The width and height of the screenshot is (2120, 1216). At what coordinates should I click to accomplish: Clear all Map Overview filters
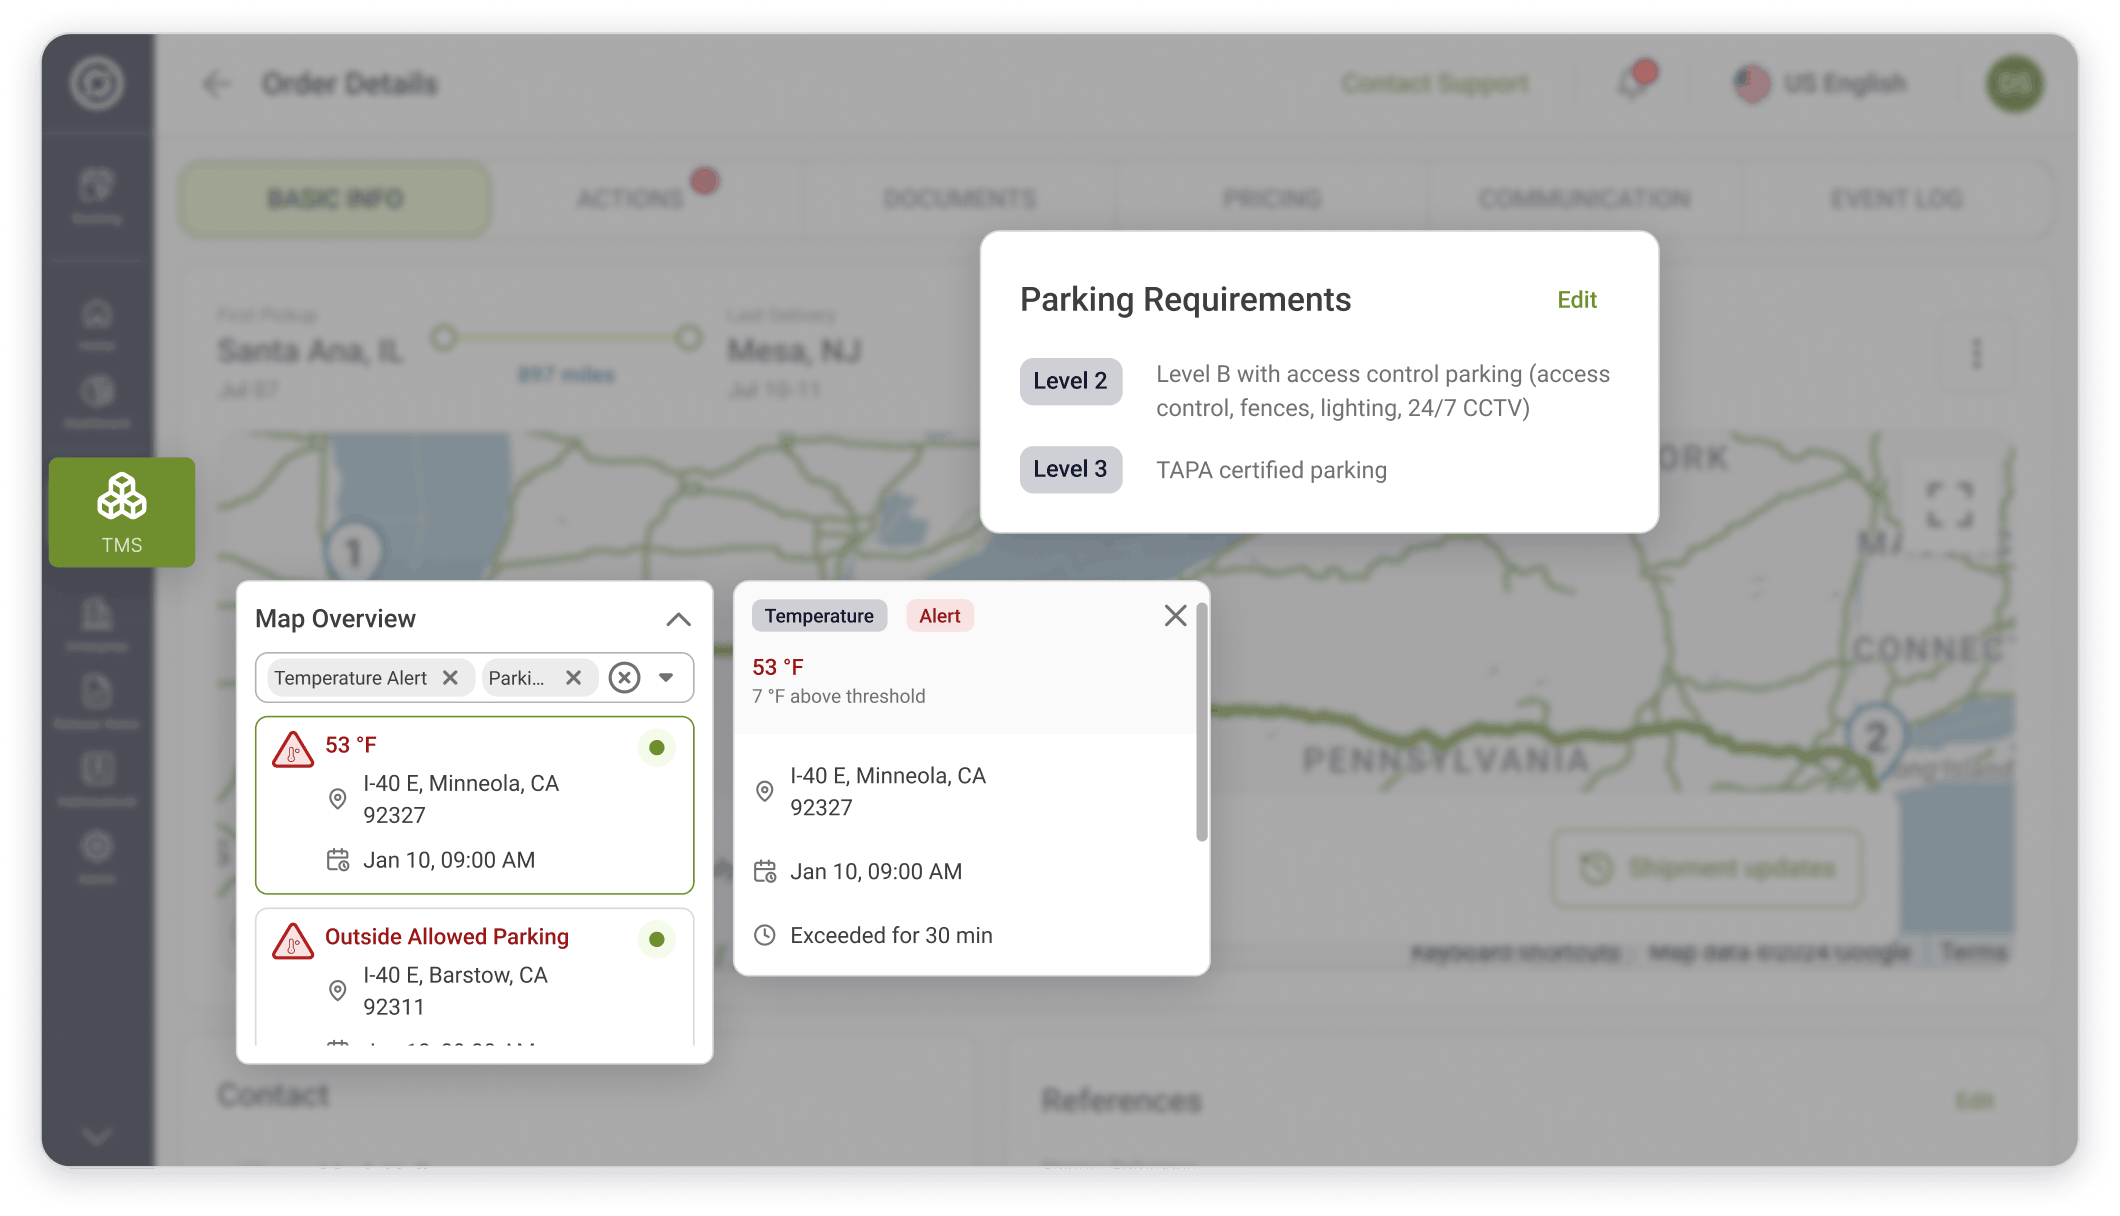pyautogui.click(x=625, y=678)
